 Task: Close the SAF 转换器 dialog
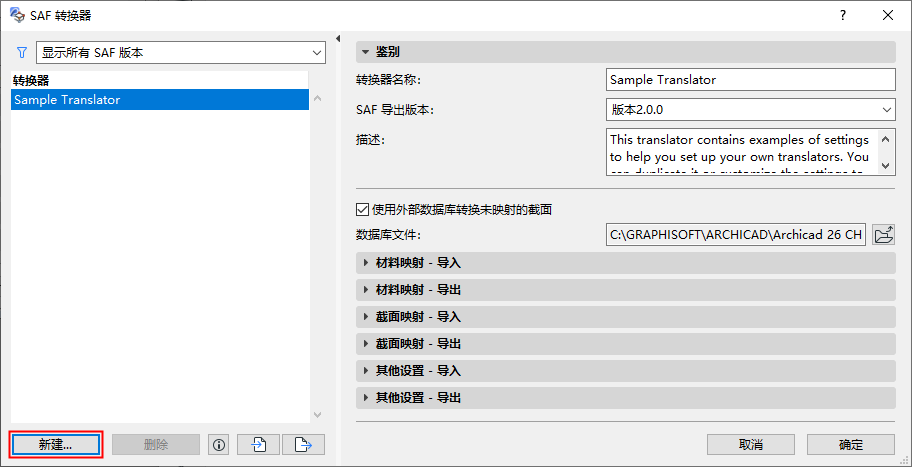(x=888, y=16)
